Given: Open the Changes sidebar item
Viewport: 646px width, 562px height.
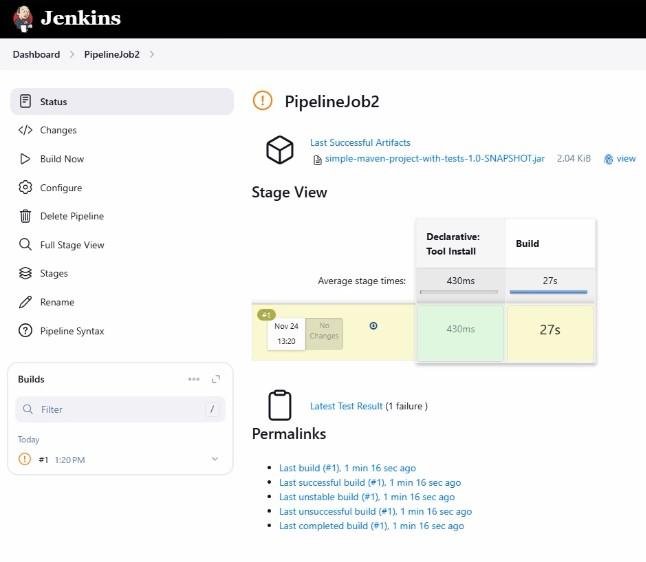Looking at the screenshot, I should click(58, 130).
